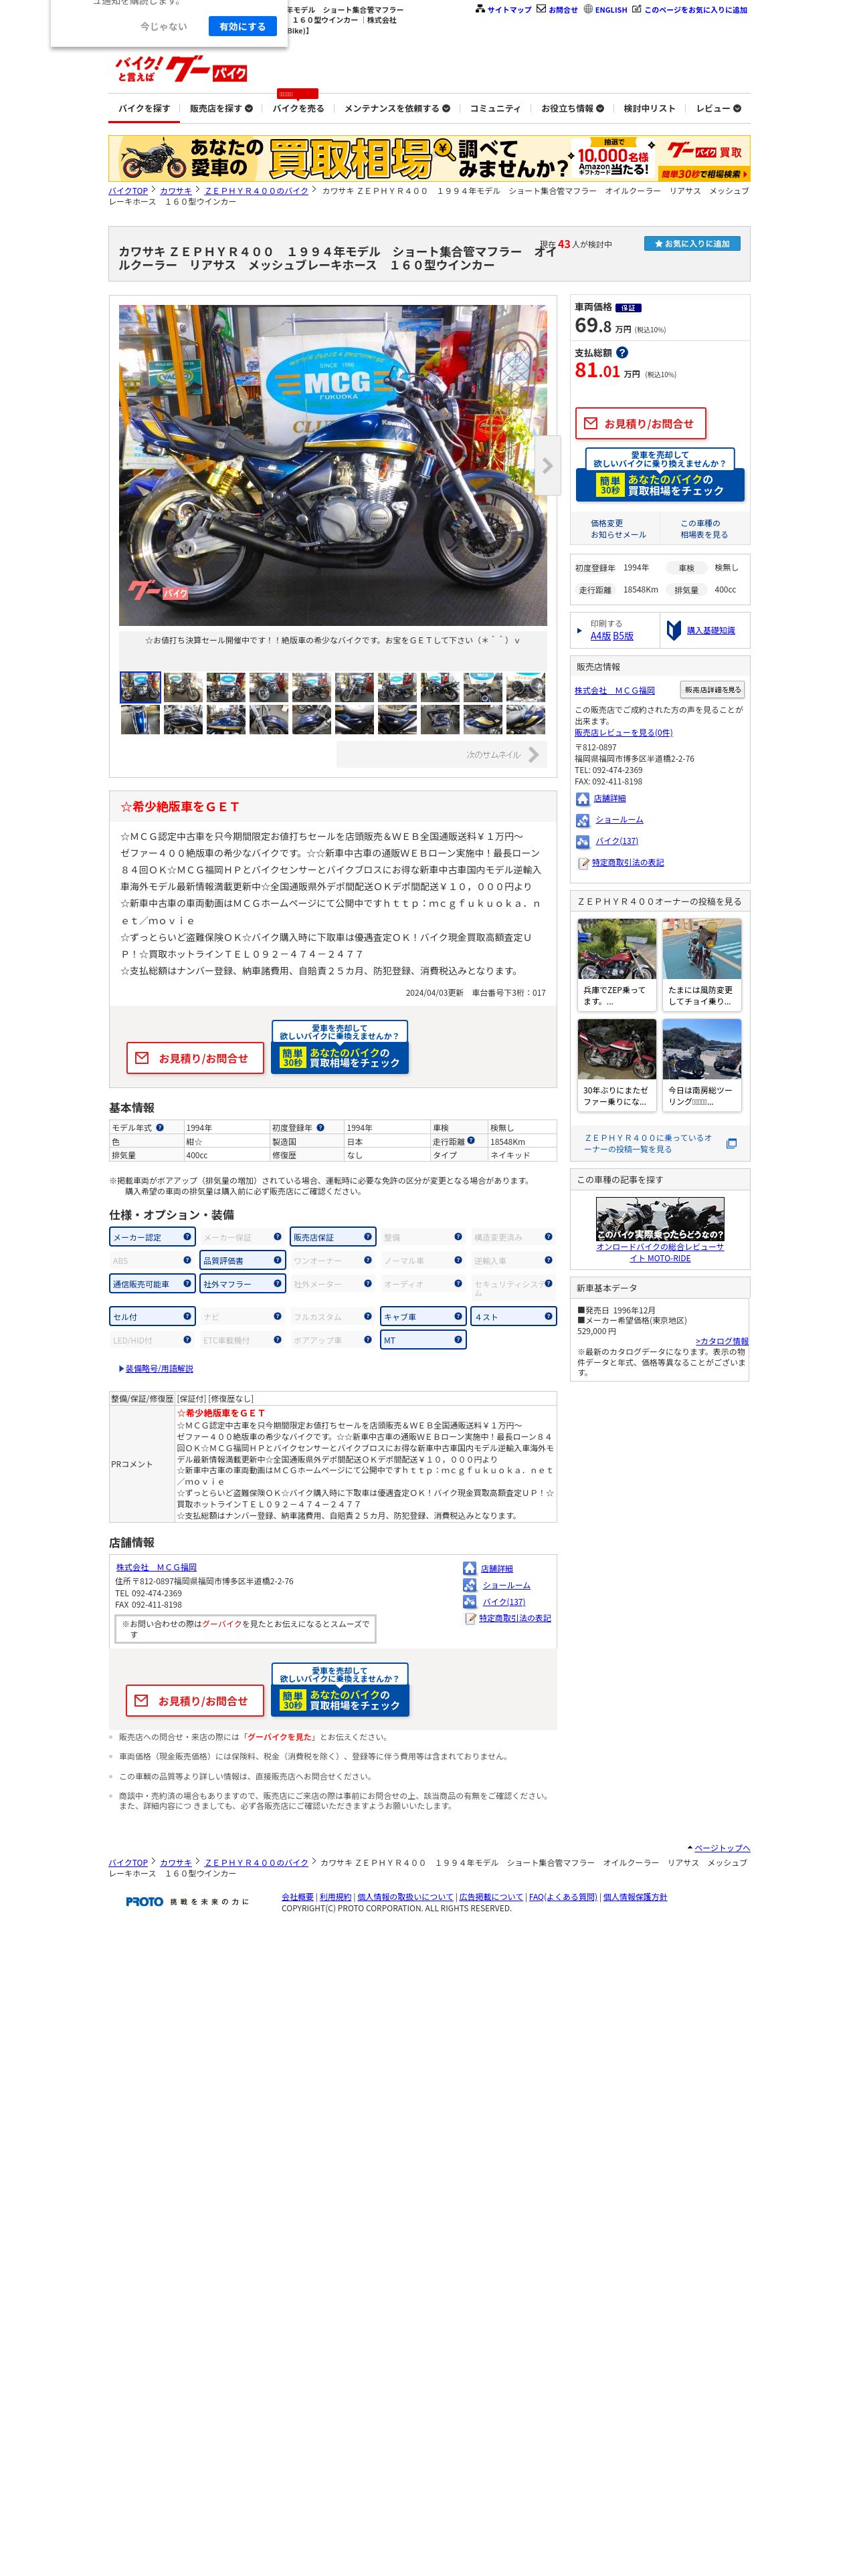
Task: Open the 検討中リスト menu item
Action: (649, 108)
